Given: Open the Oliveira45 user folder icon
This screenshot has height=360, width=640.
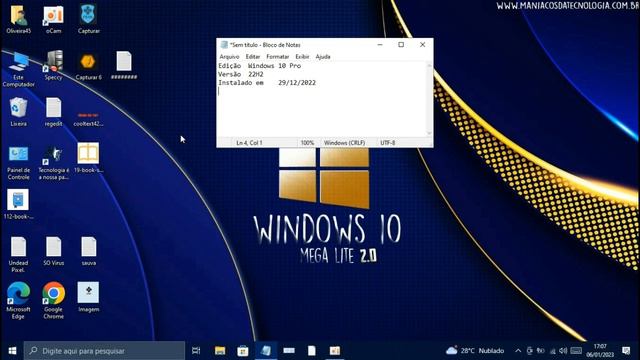Looking at the screenshot, I should pos(18,19).
